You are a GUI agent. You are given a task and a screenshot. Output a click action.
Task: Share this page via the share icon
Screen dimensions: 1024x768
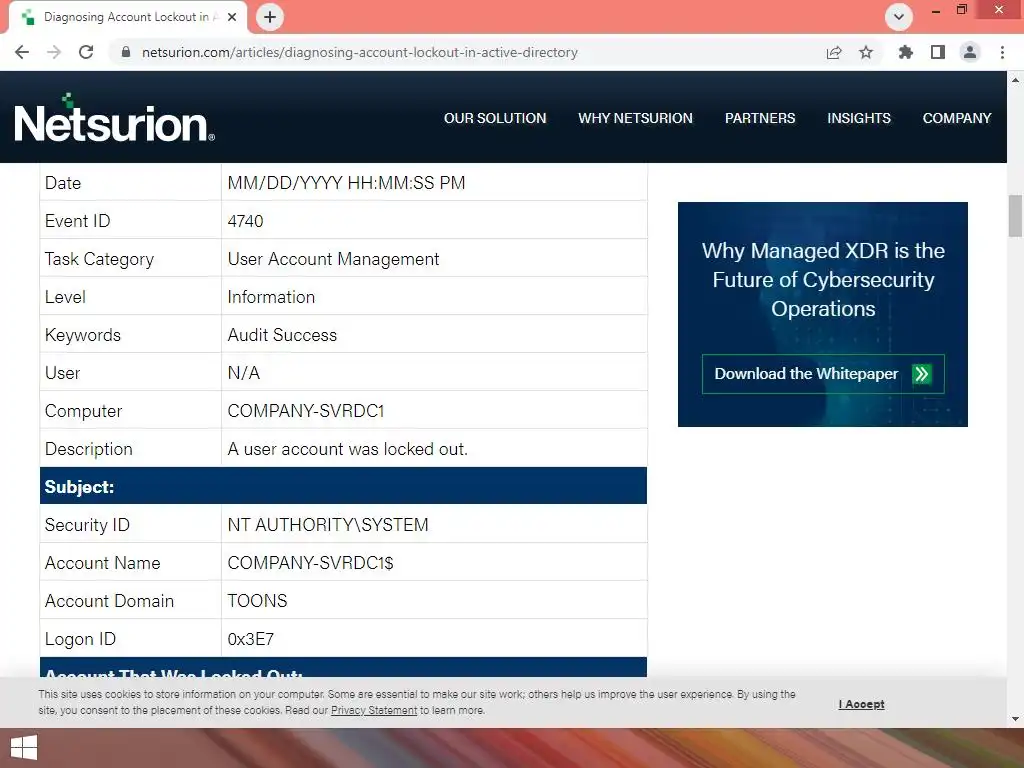click(834, 52)
